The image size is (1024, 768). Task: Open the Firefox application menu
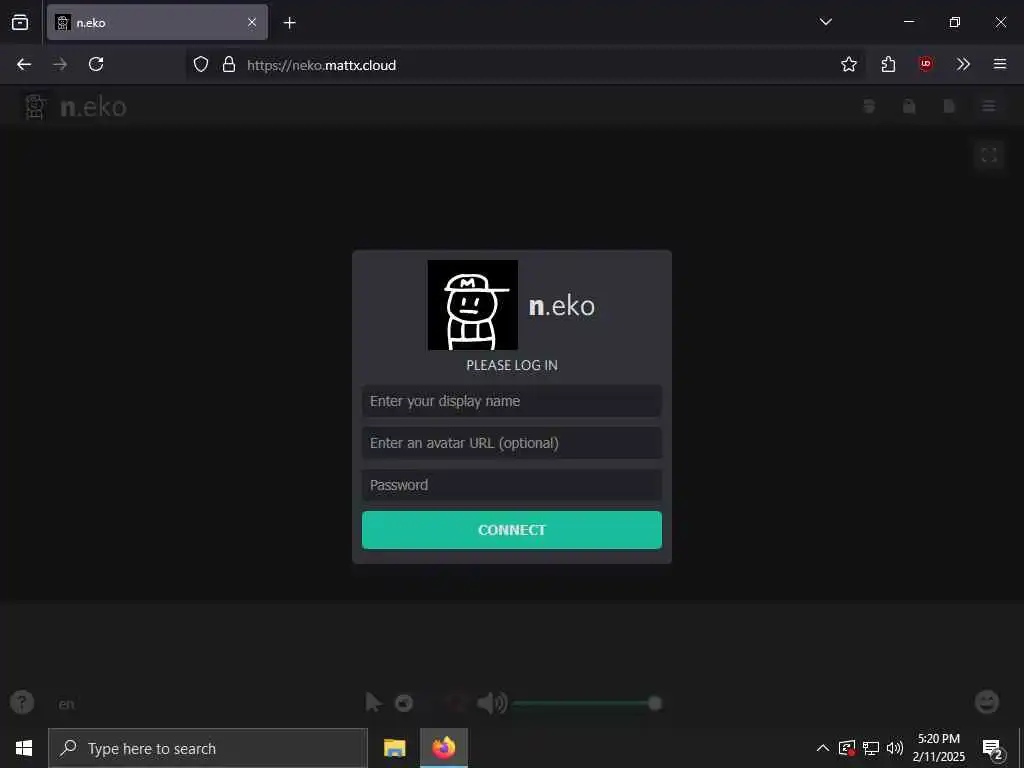click(x=1000, y=64)
